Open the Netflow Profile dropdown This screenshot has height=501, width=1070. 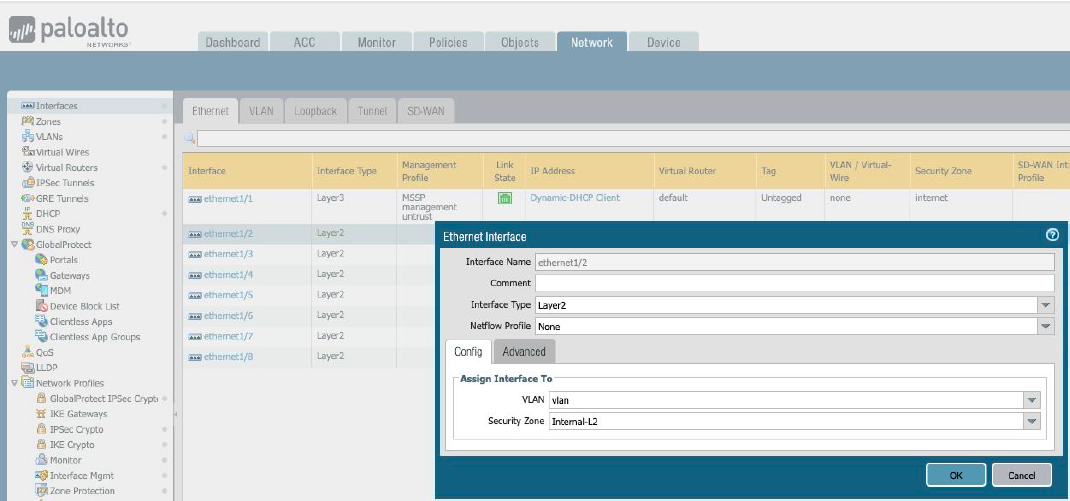click(1046, 326)
